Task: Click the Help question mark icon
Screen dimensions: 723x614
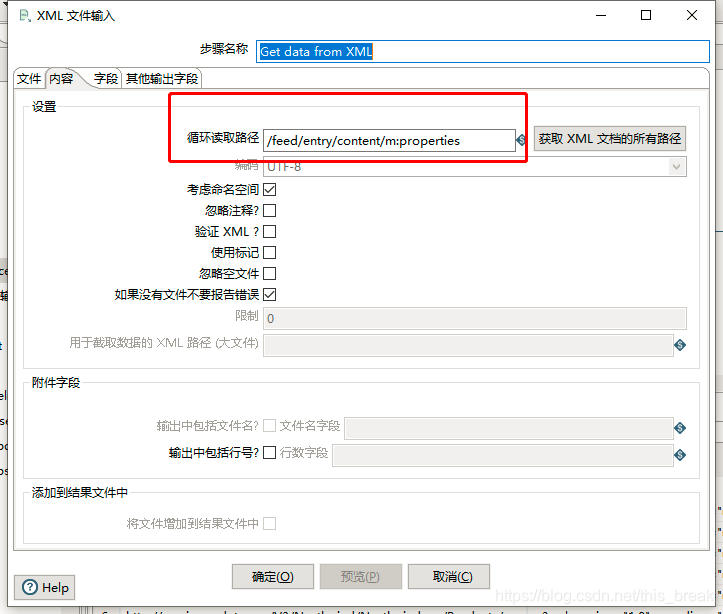Action: pos(30,587)
